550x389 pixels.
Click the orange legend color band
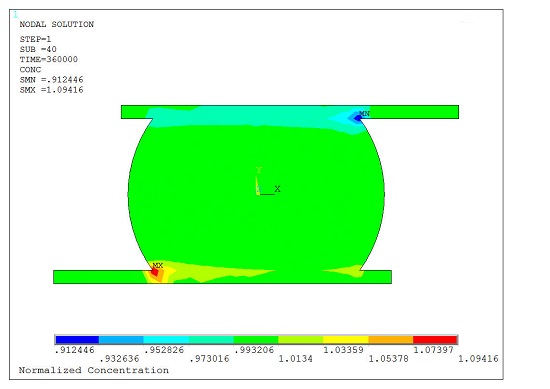[x=391, y=340]
